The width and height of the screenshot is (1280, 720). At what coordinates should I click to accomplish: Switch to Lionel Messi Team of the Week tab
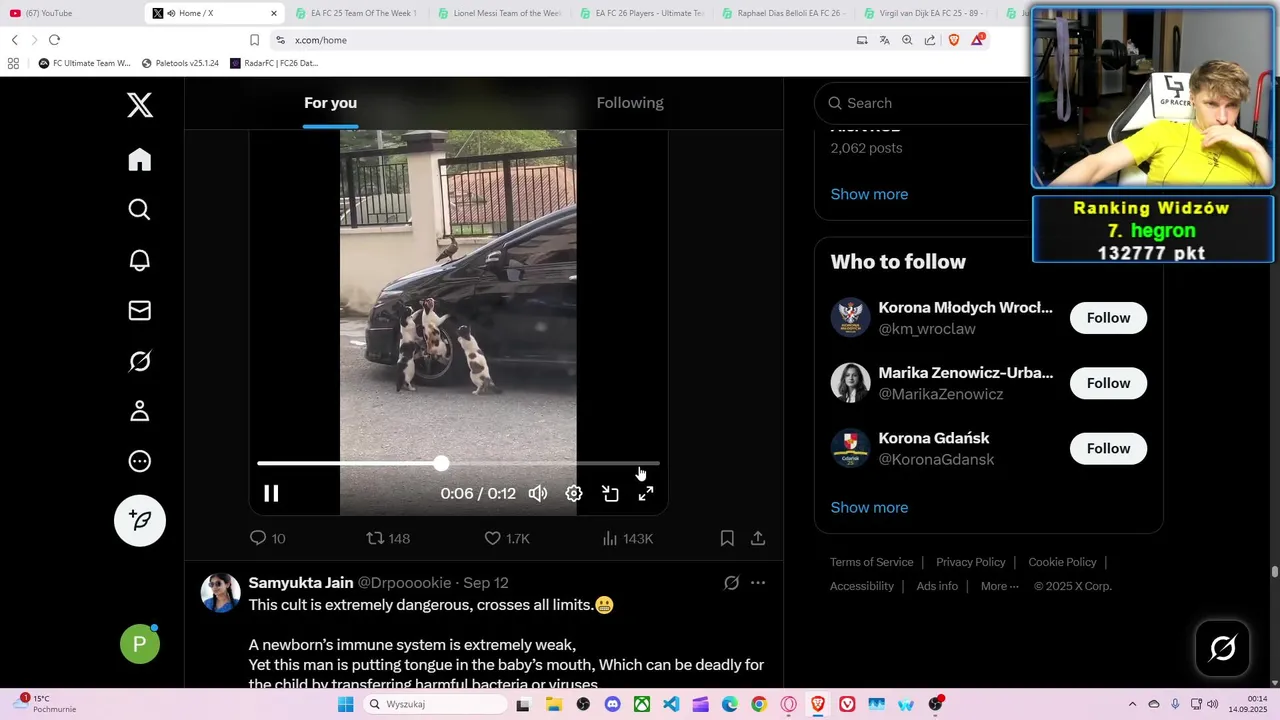coord(498,13)
